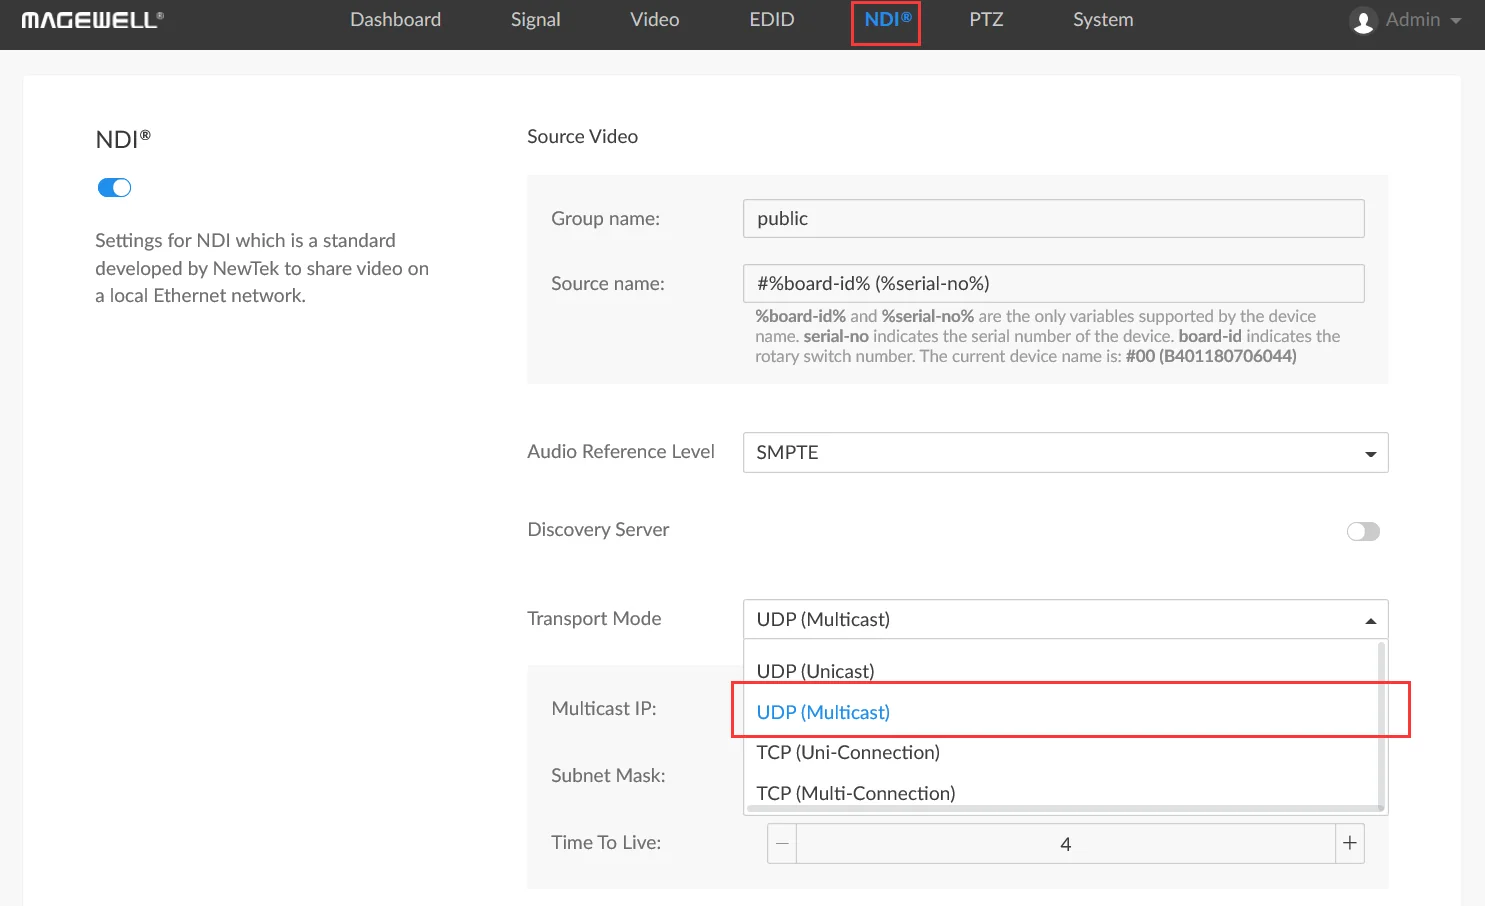This screenshot has height=906, width=1485.
Task: Navigate to the PTZ tab
Action: [986, 20]
